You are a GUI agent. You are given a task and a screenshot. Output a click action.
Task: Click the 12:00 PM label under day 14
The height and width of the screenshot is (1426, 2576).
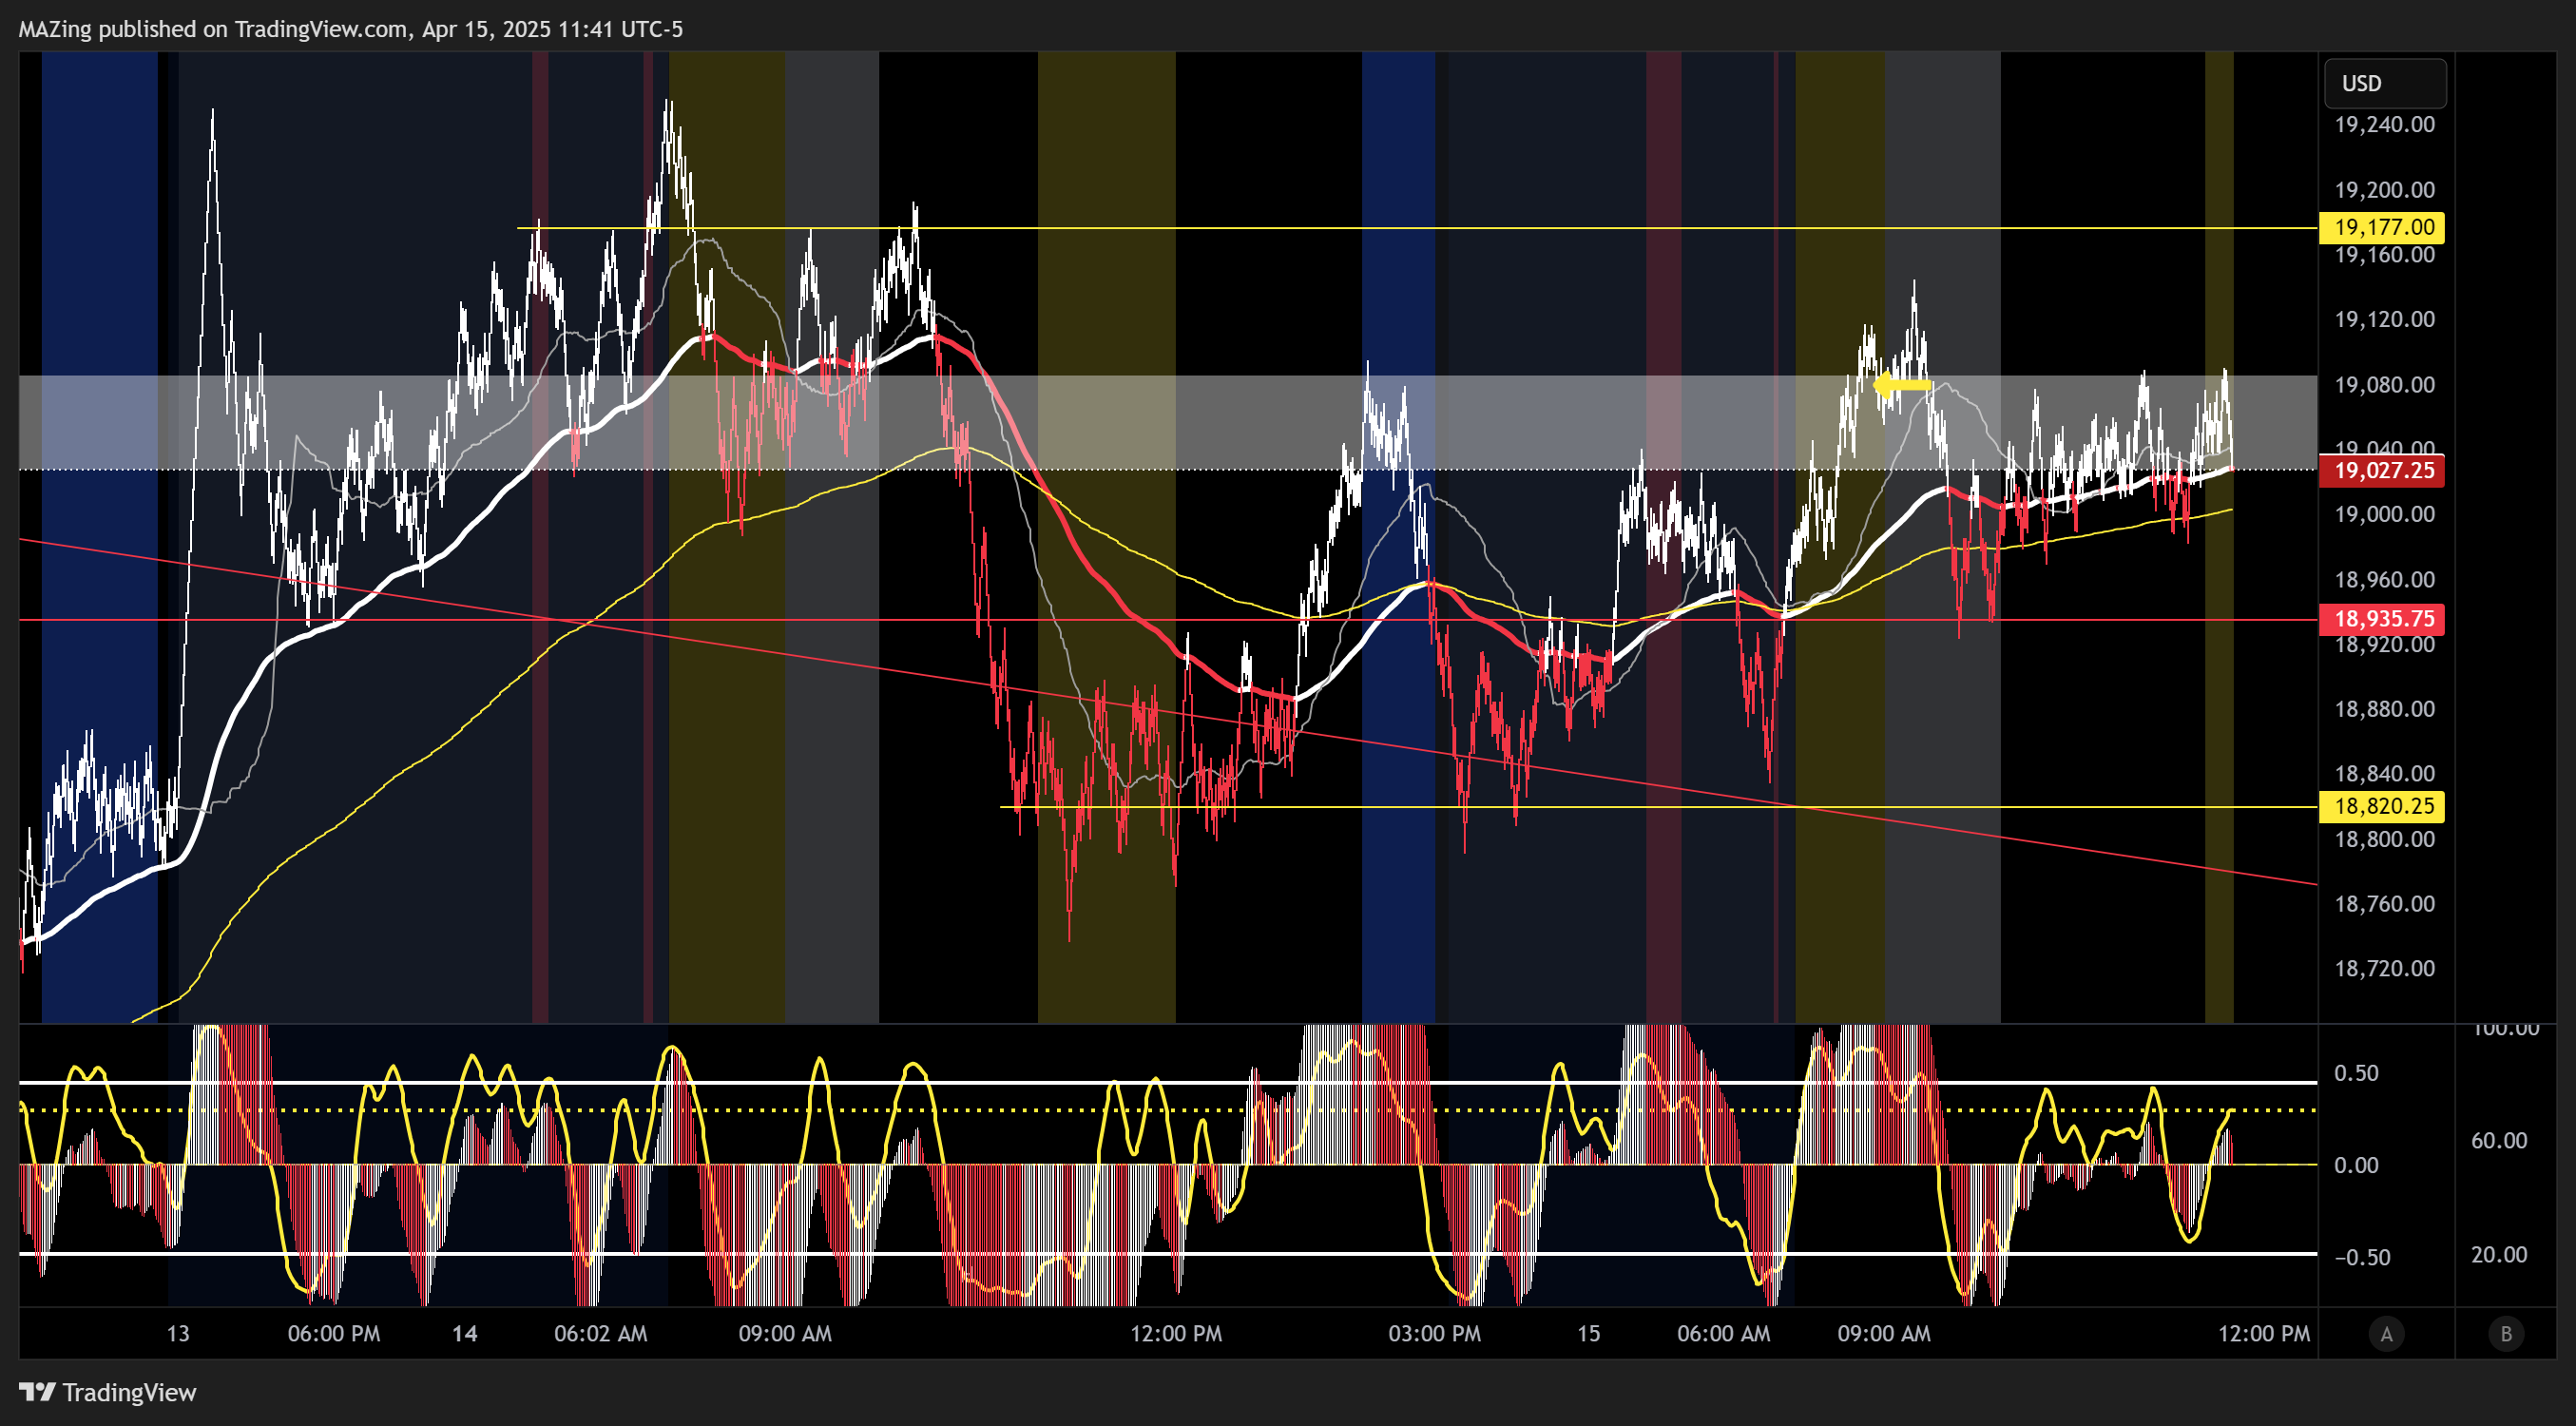pos(1176,1334)
